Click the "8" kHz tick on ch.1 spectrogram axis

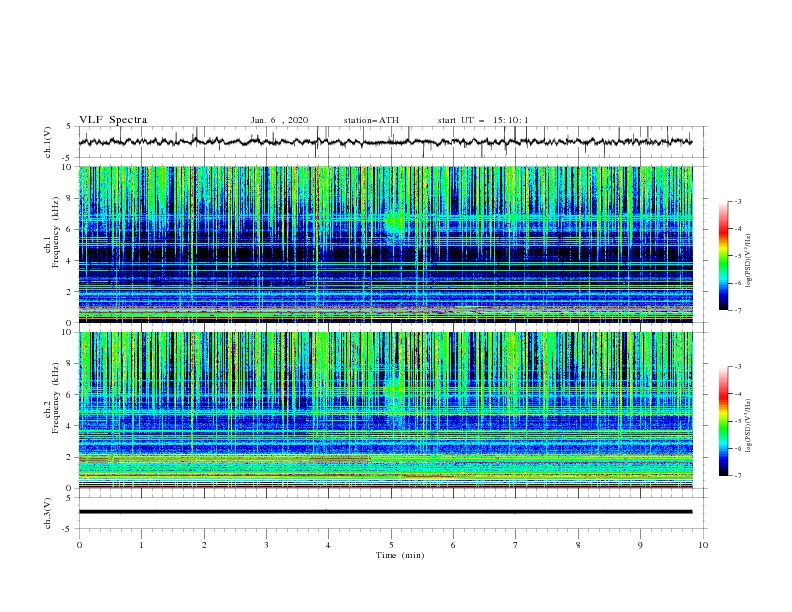69,198
